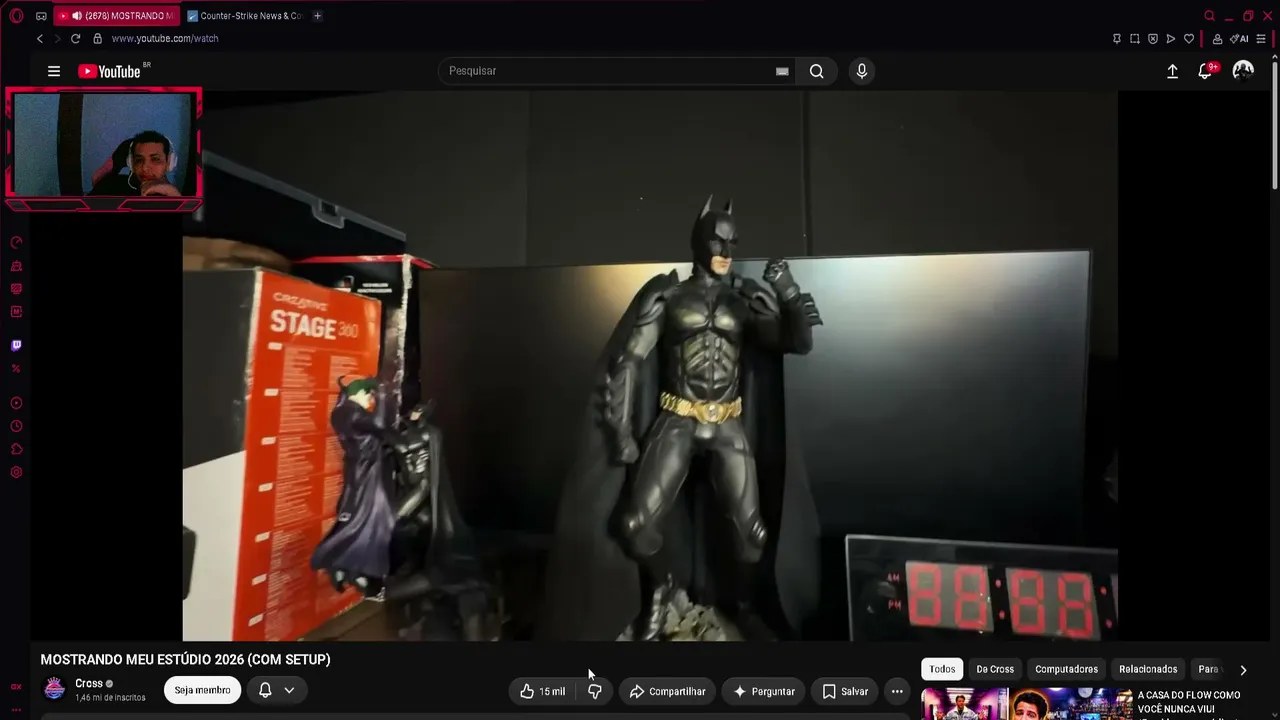1280x720 pixels.
Task: Bookmark this page with the heart icon
Action: [1189, 39]
